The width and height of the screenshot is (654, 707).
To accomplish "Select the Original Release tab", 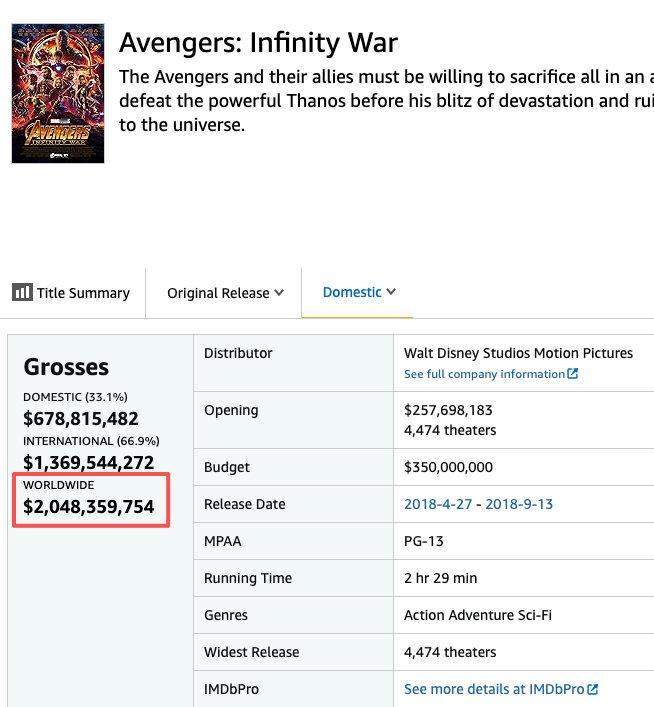I will click(x=225, y=293).
